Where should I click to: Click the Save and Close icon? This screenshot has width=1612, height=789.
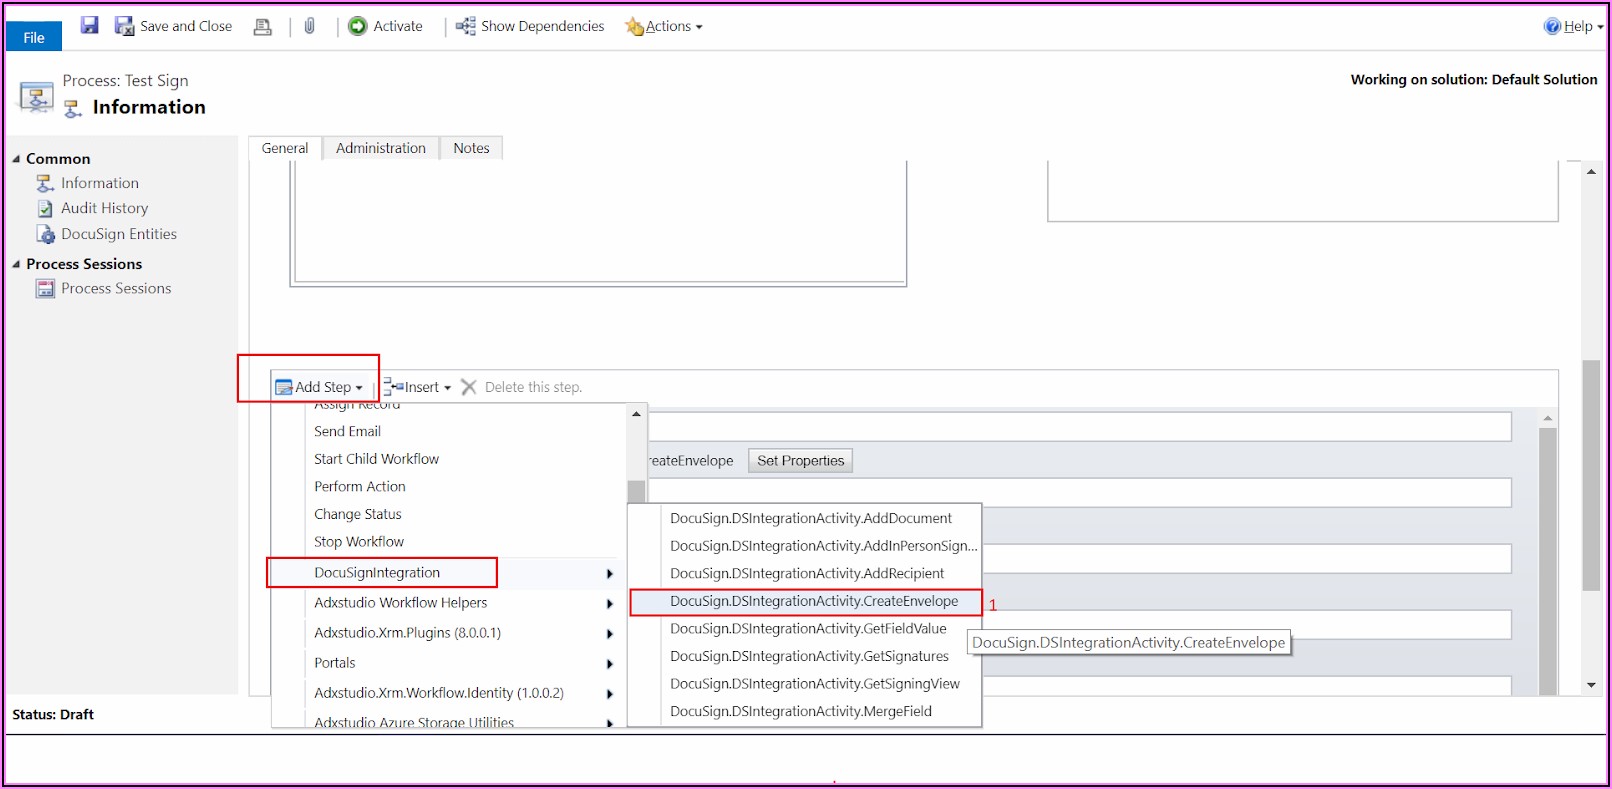124,26
